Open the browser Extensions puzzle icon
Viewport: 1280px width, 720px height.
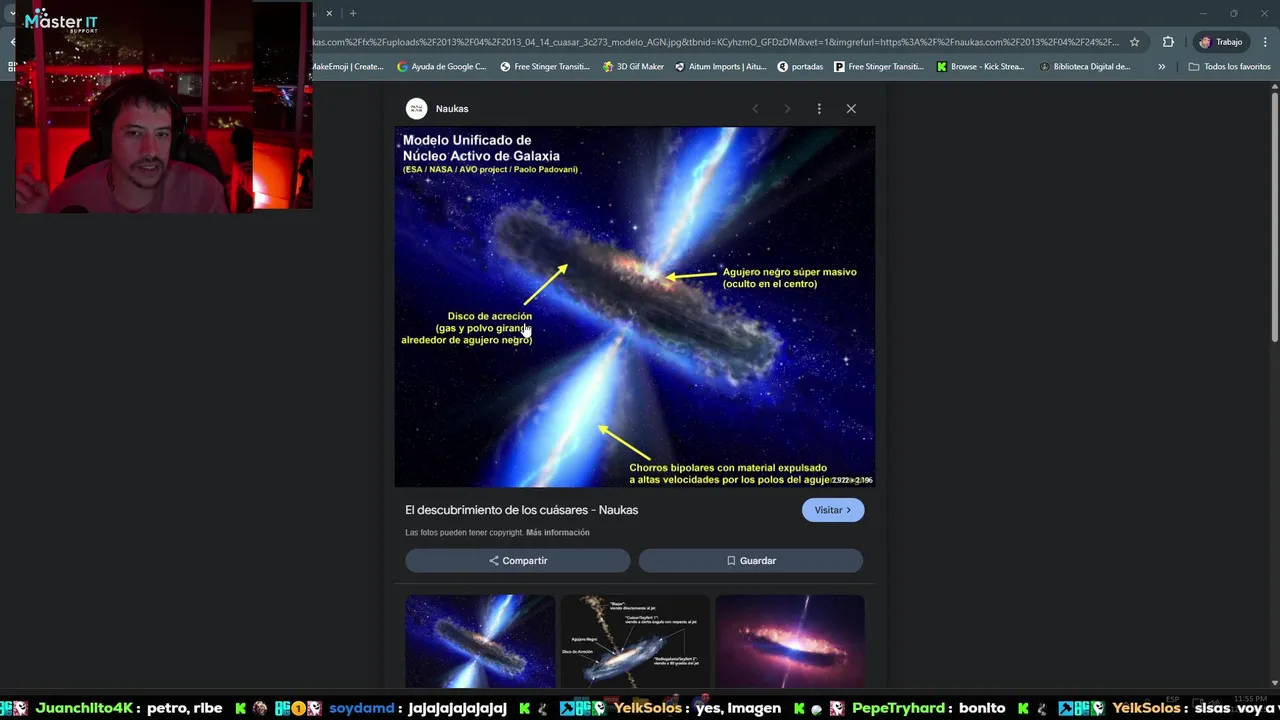[x=1168, y=42]
